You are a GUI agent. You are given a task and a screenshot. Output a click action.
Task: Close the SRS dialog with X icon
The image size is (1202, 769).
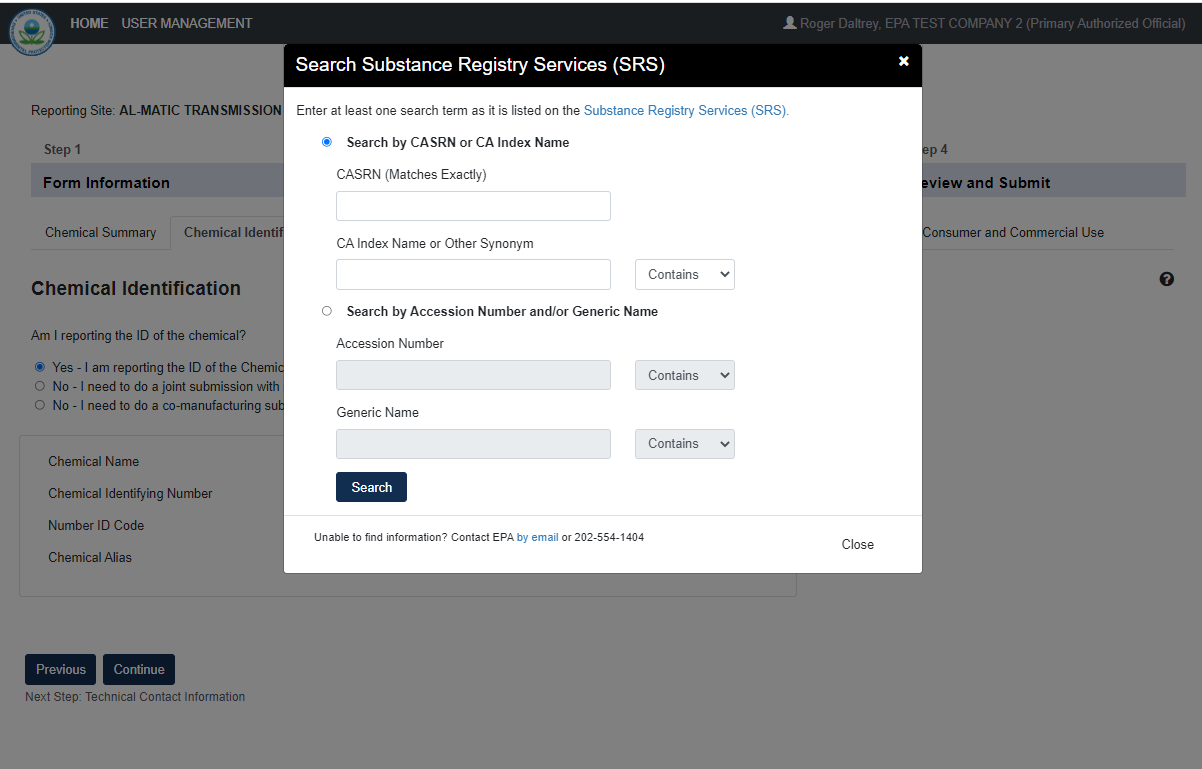click(x=904, y=61)
